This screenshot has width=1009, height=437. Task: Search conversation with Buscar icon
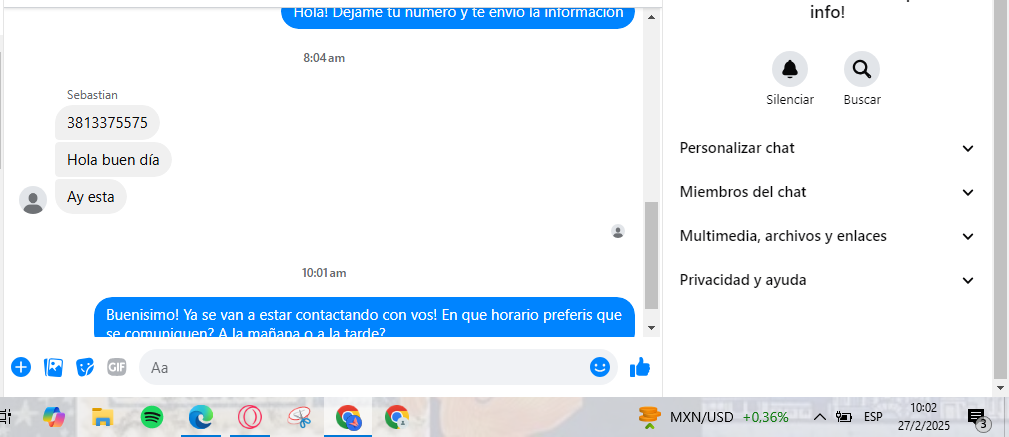(862, 69)
